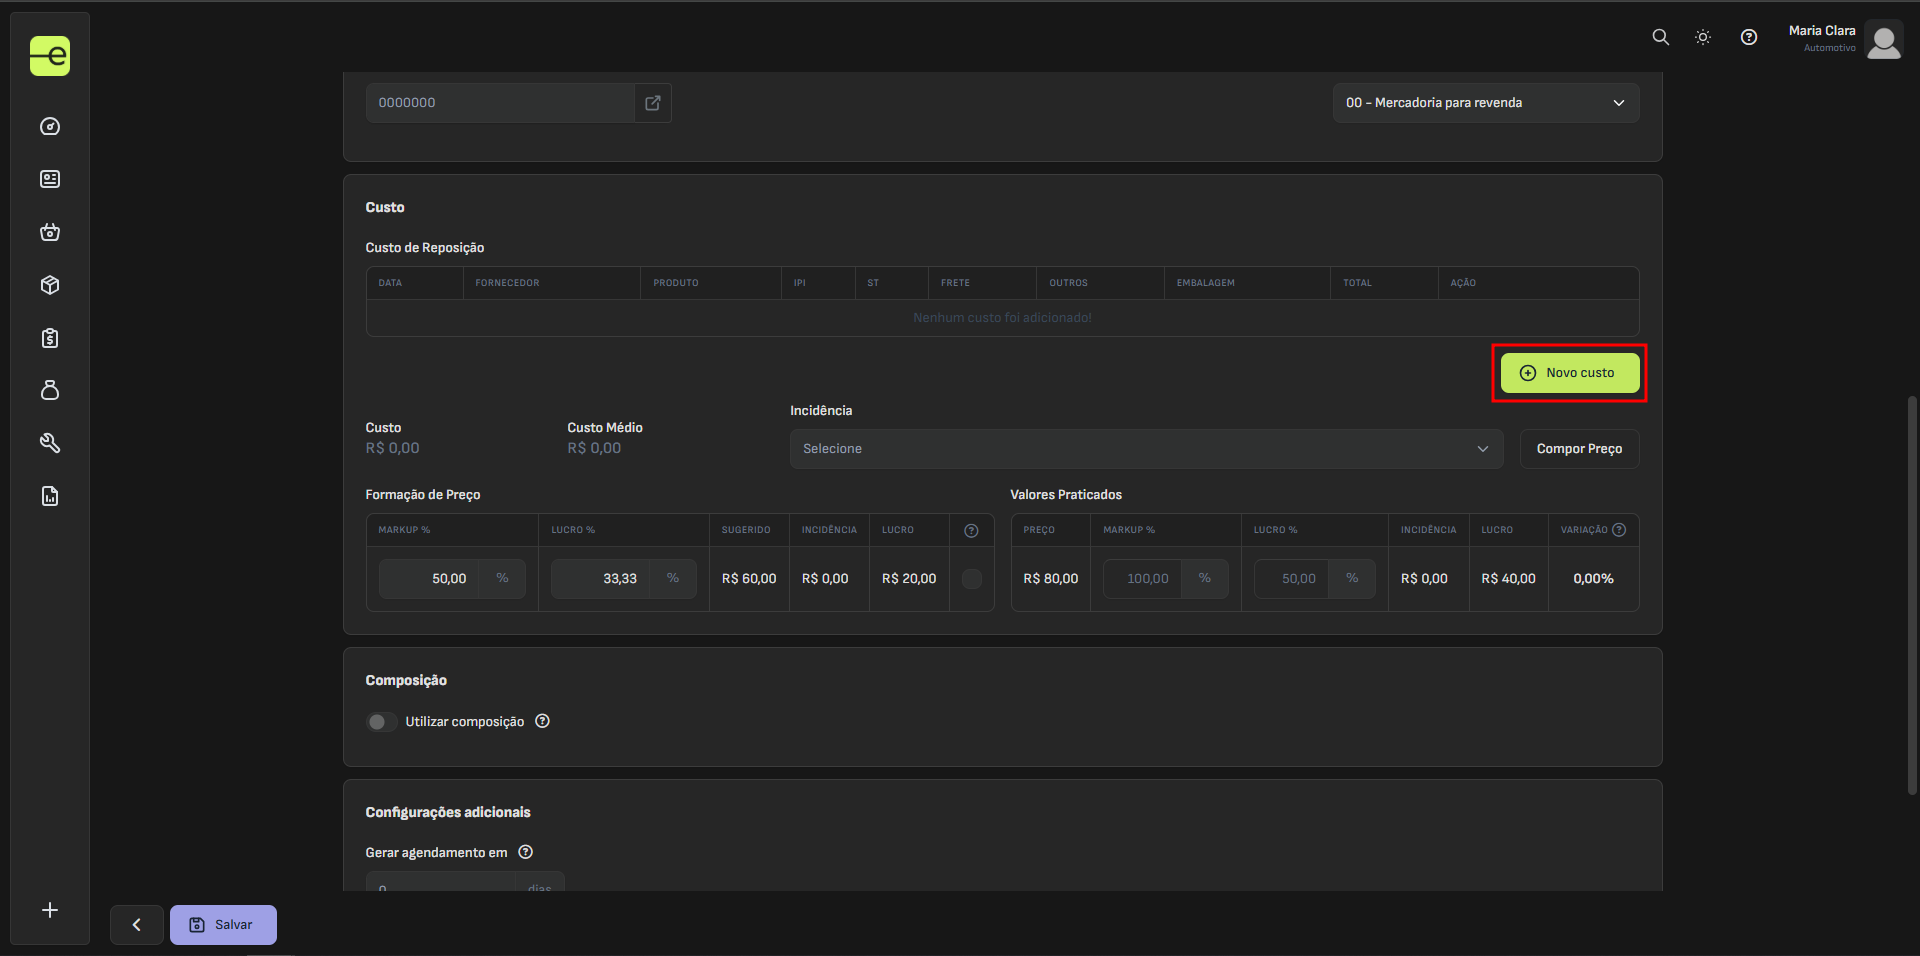Image resolution: width=1920 pixels, height=956 pixels.
Task: Click external link icon beside 0000000 field
Action: [653, 103]
